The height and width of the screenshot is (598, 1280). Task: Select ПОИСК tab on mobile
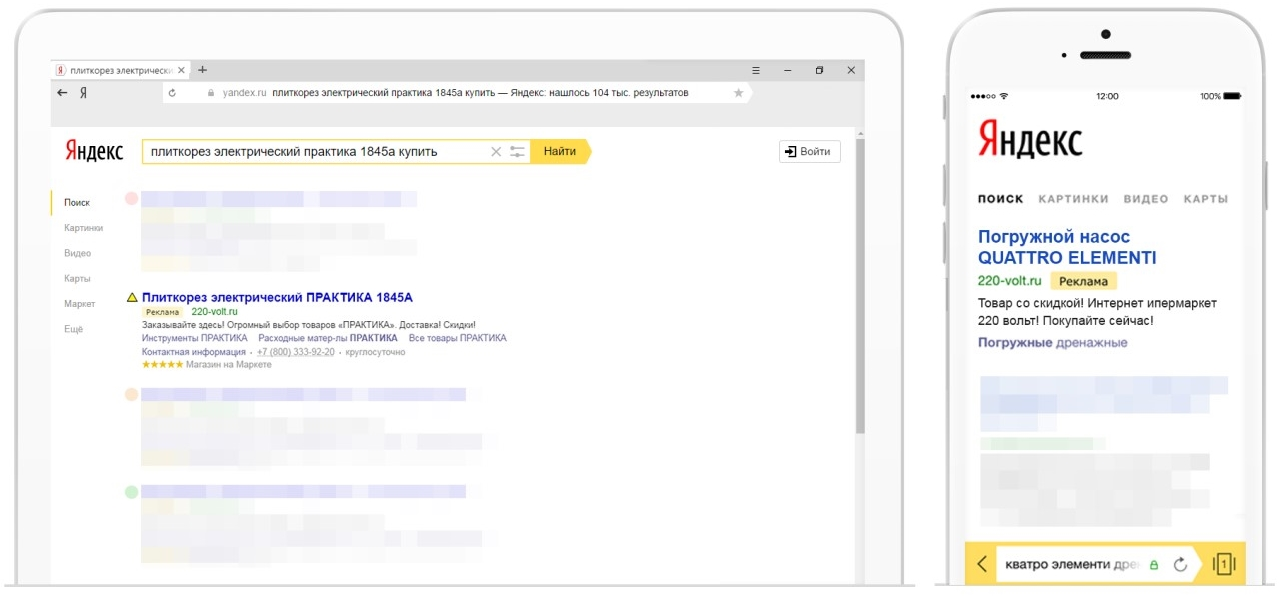coord(1001,199)
